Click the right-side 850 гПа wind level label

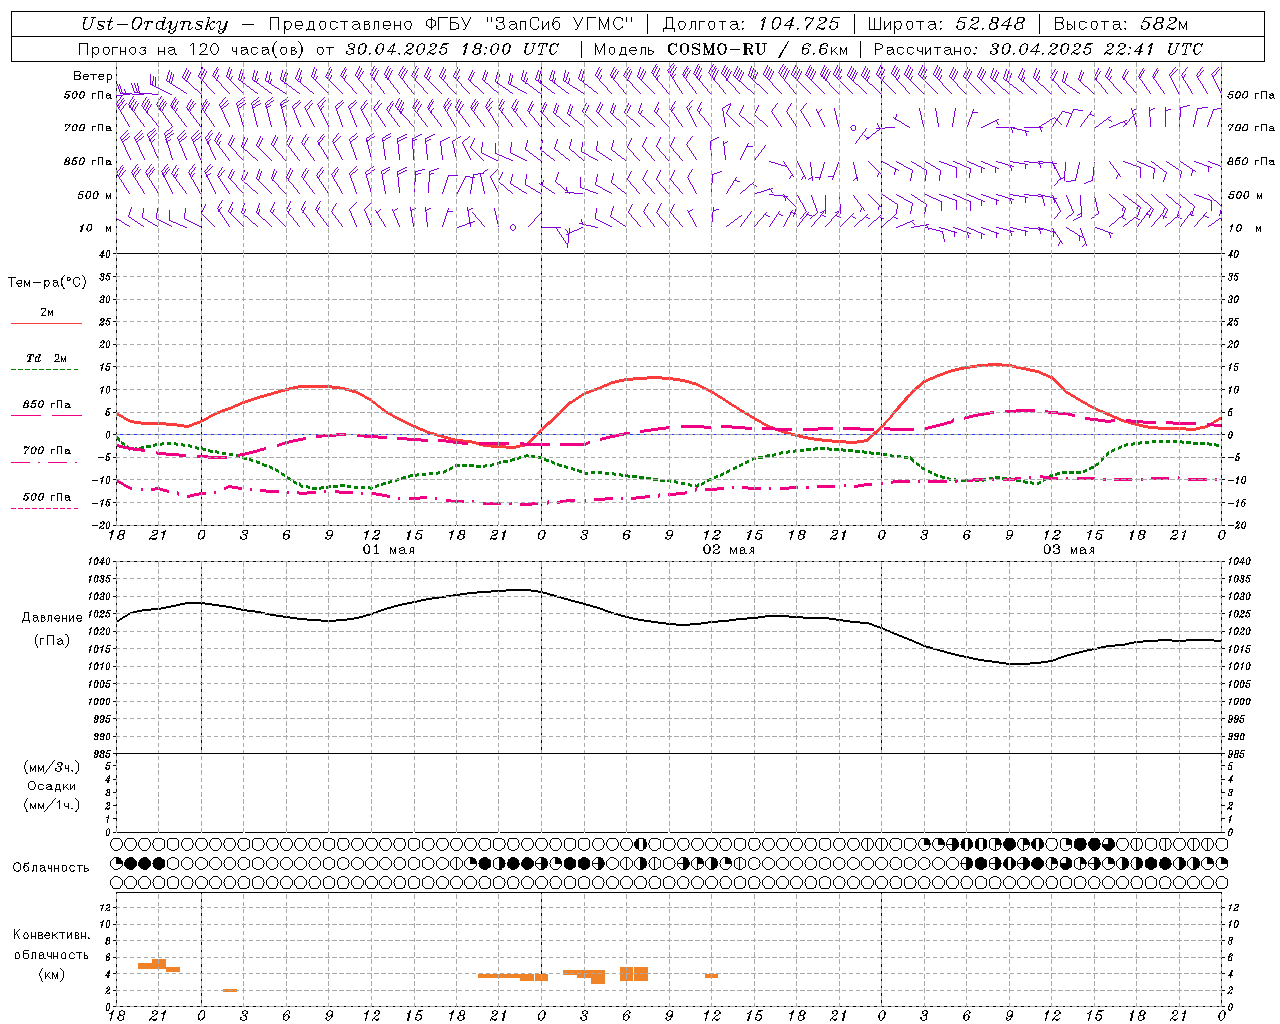(x=1251, y=161)
